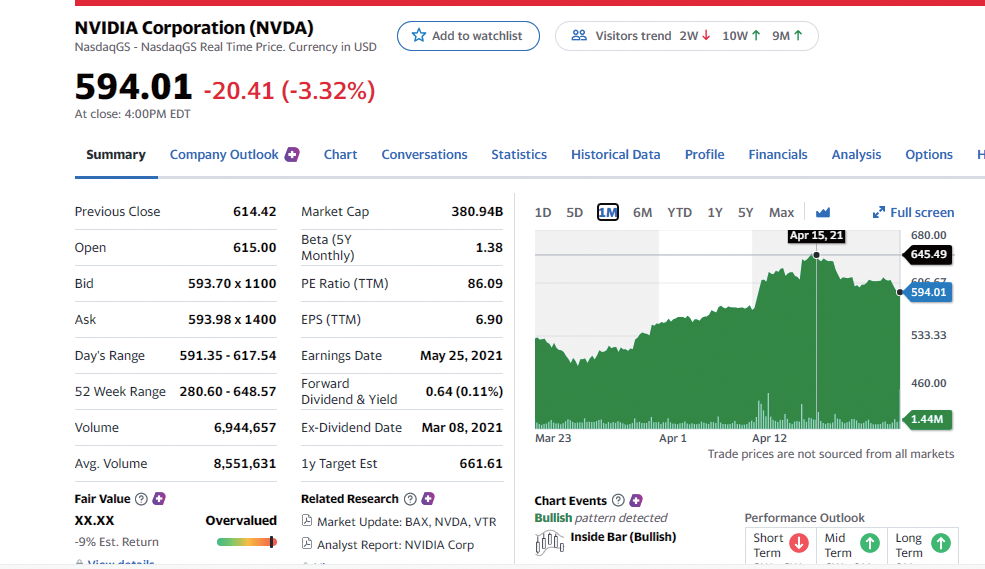Viewport: 985px width, 569px height.
Task: Click the Add to watchlist button
Action: [468, 36]
